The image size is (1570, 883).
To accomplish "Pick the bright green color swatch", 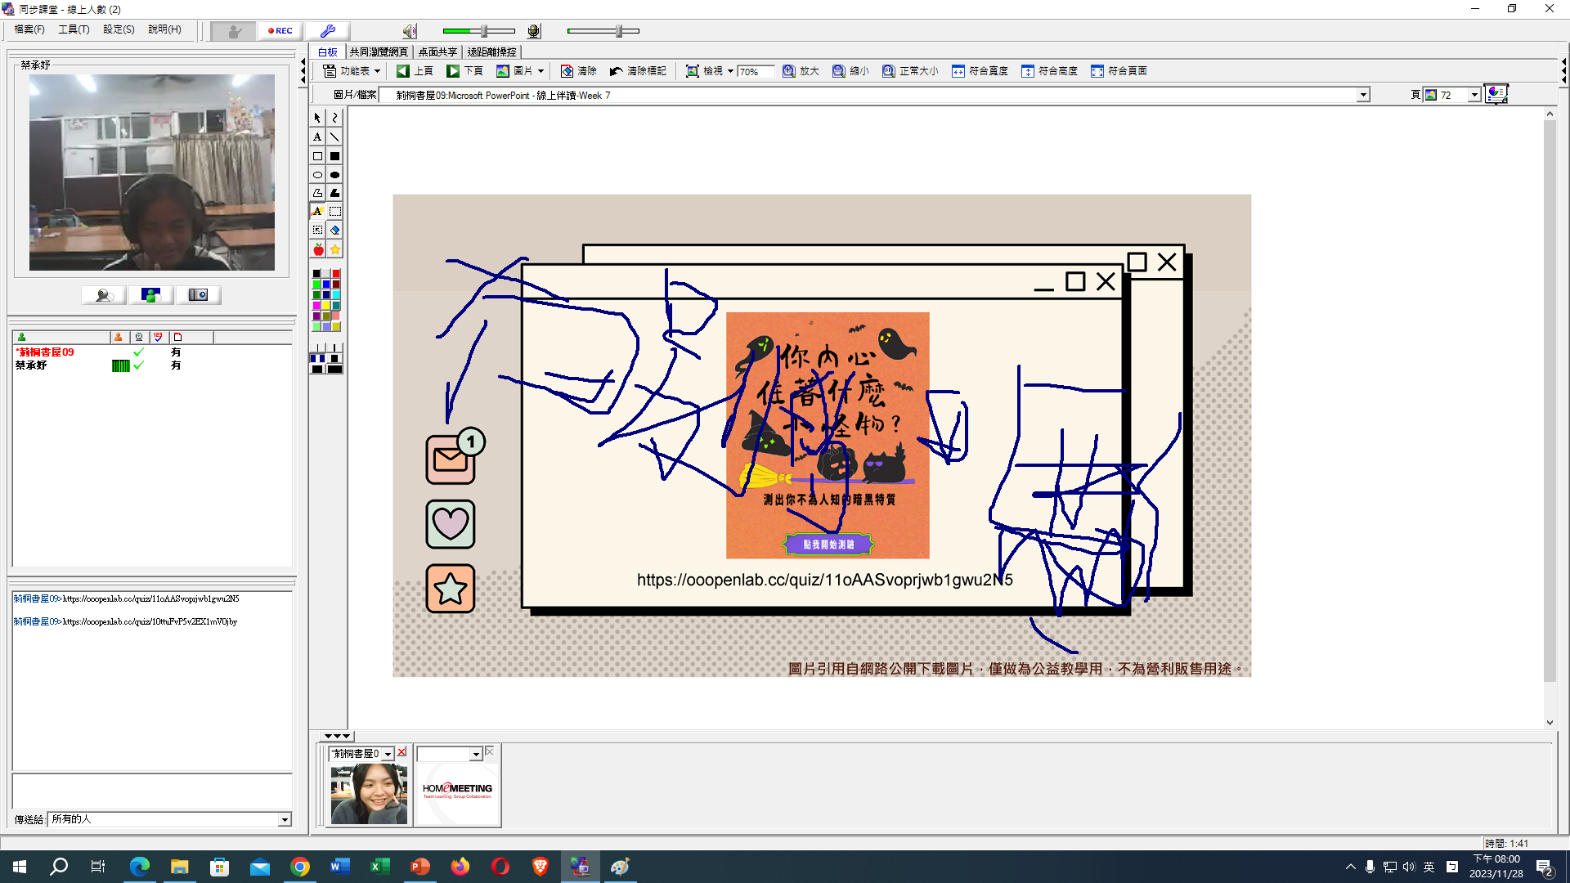I will pos(317,284).
